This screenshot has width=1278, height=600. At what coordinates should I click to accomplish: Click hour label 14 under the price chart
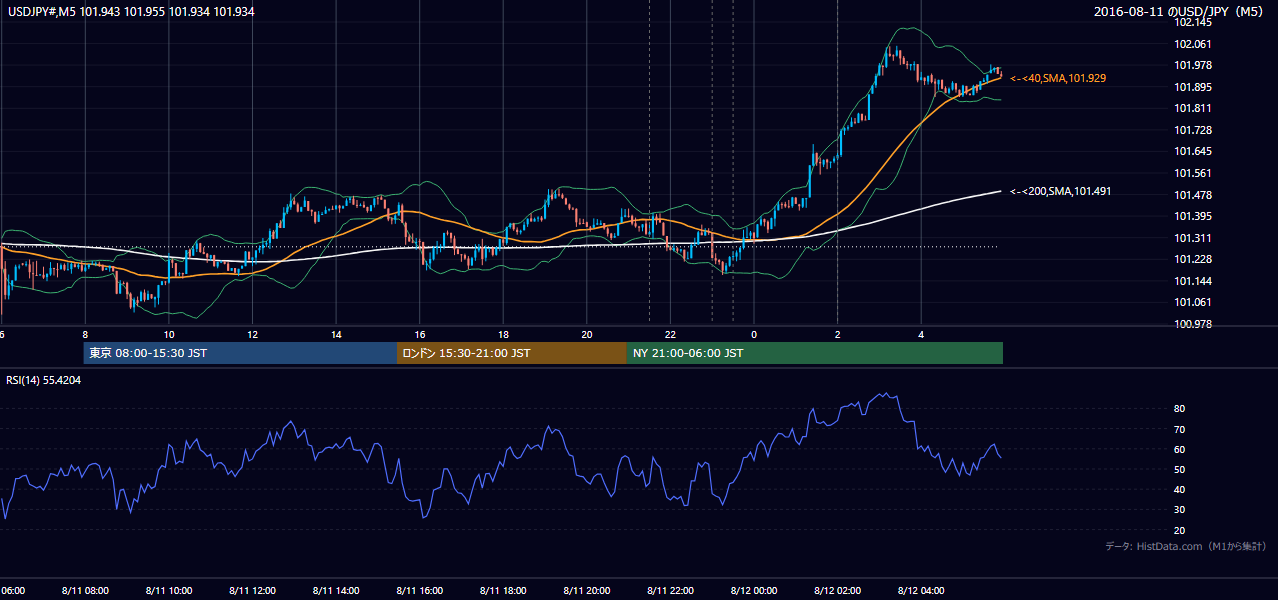point(336,335)
